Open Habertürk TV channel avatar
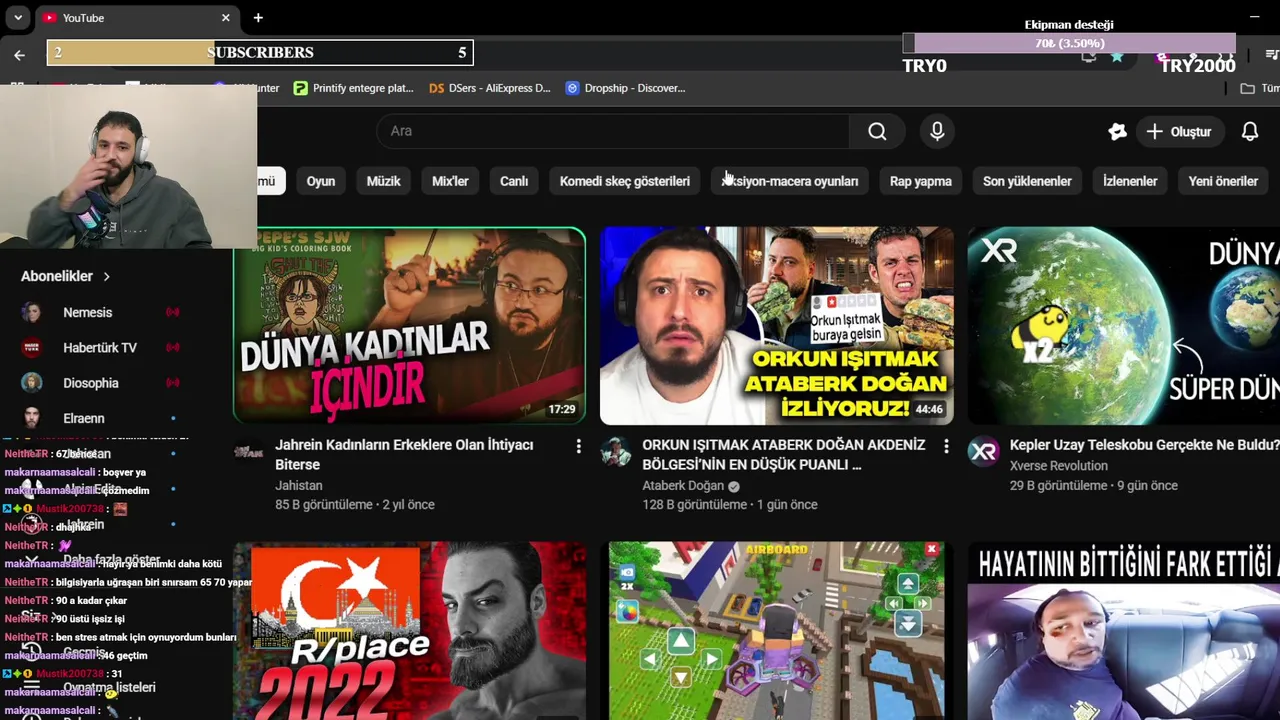 (x=32, y=348)
